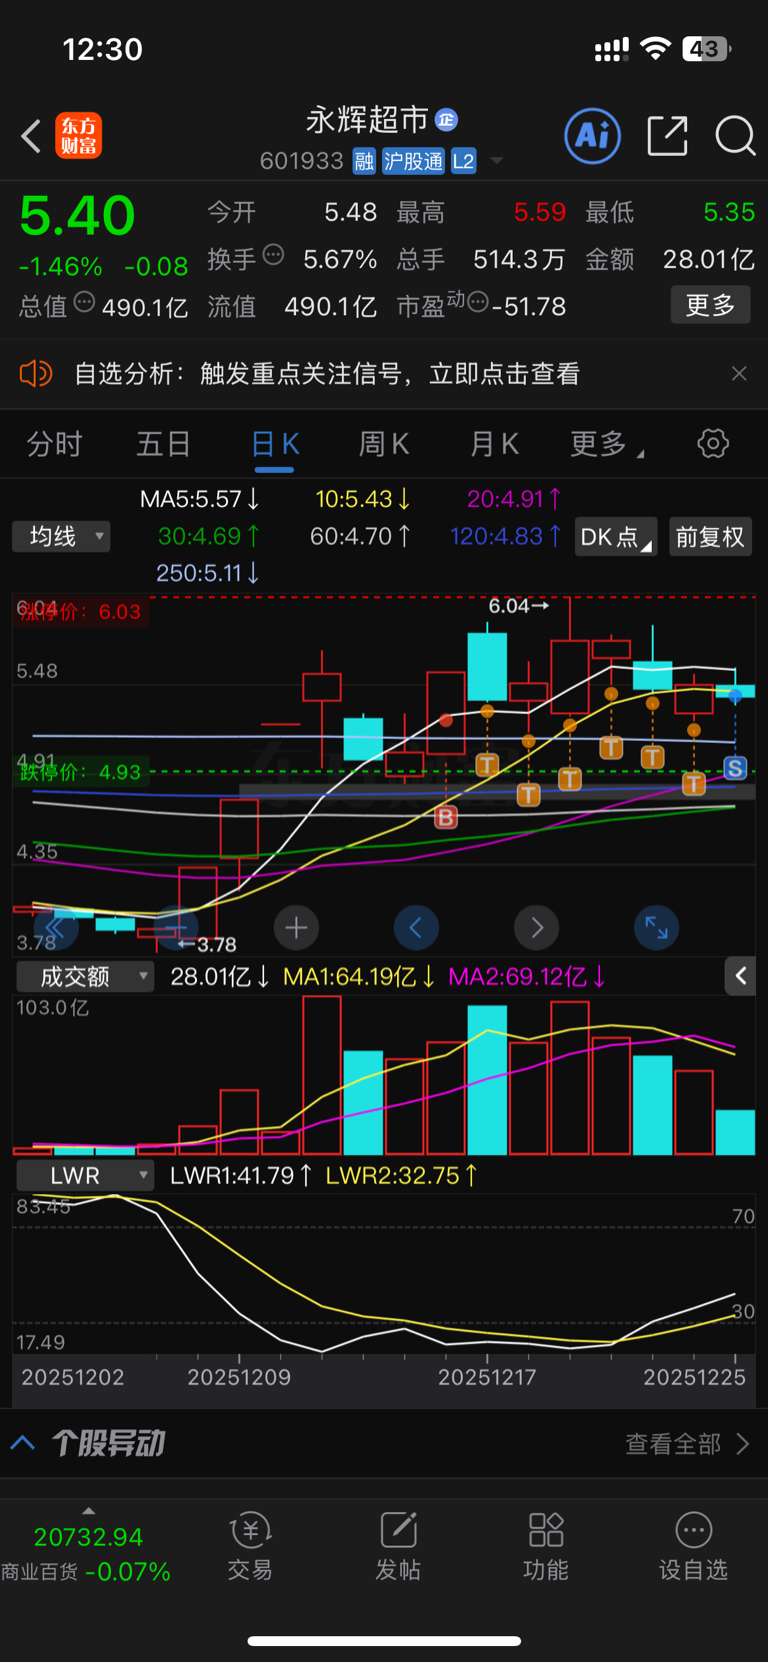Tap the verified badge beside 永辉超市
The width and height of the screenshot is (768, 1663).
446,120
